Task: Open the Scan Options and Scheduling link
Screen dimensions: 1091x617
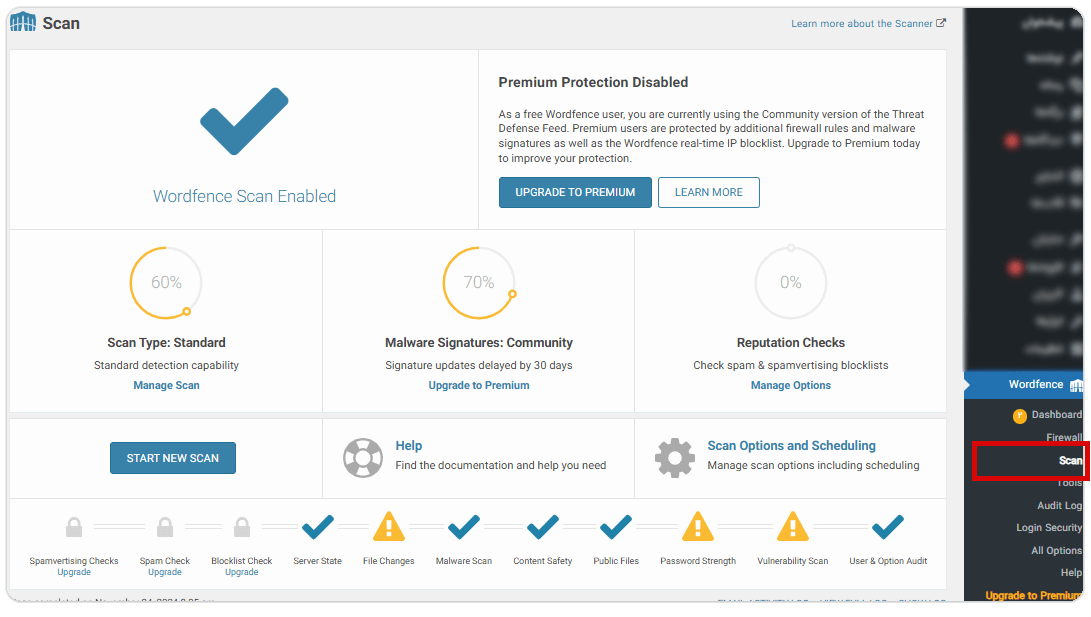Action: 791,446
